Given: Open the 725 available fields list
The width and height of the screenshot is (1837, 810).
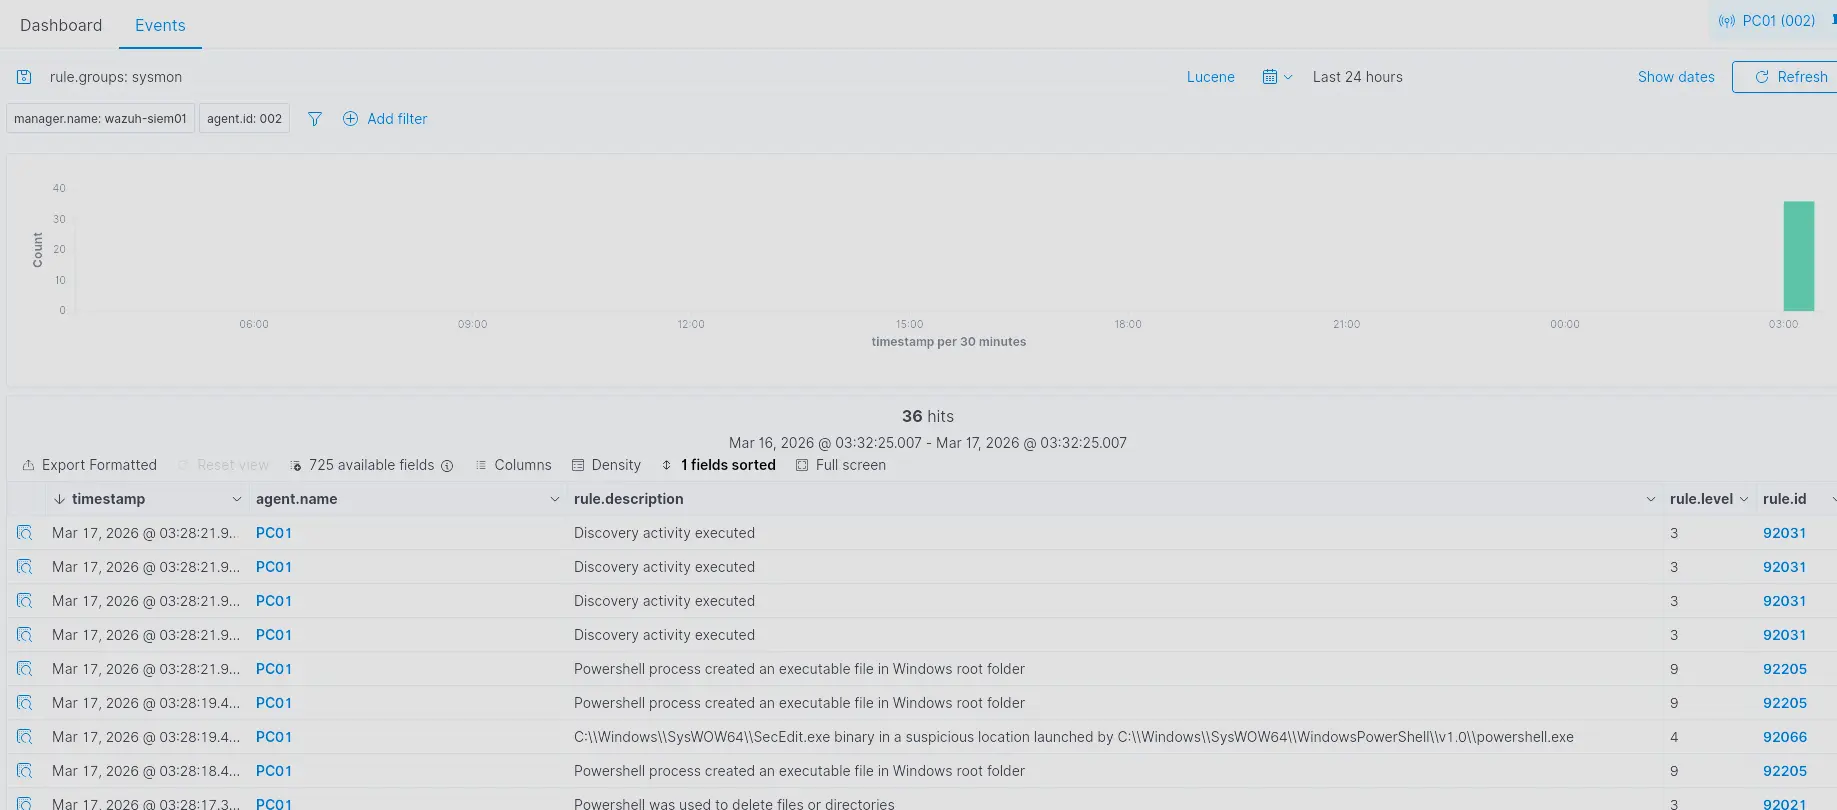Looking at the screenshot, I should pos(364,465).
